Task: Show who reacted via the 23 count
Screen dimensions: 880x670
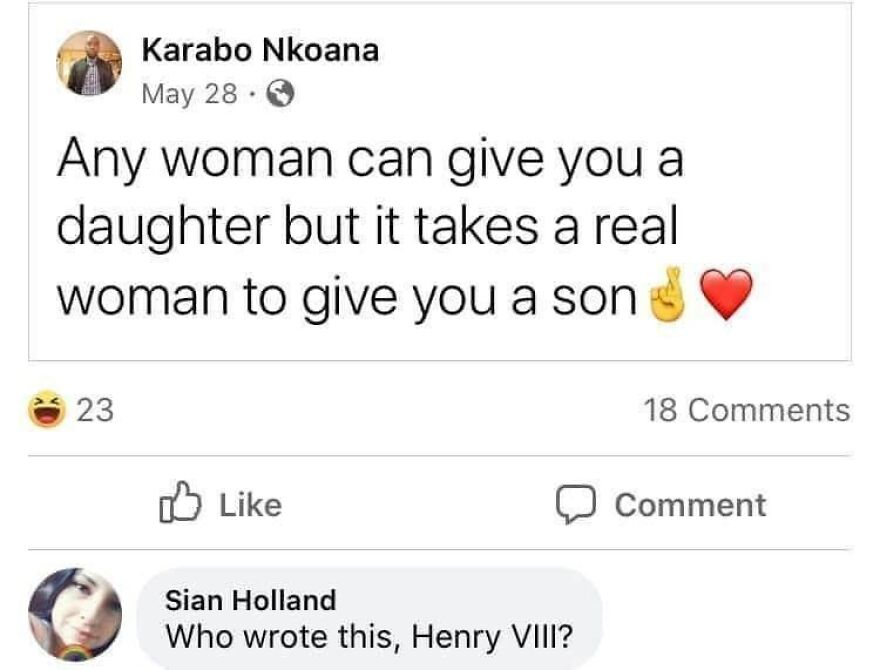Action: (x=96, y=410)
